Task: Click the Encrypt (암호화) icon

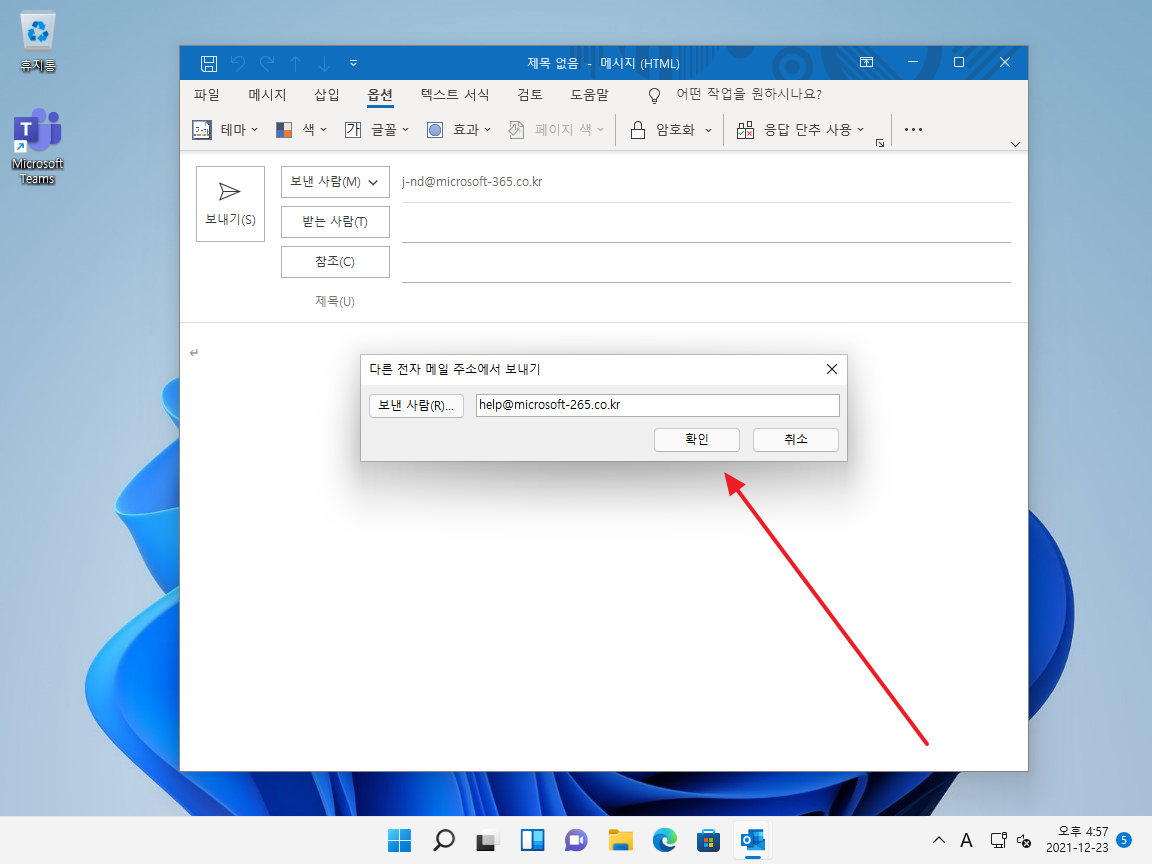Action: click(x=637, y=129)
